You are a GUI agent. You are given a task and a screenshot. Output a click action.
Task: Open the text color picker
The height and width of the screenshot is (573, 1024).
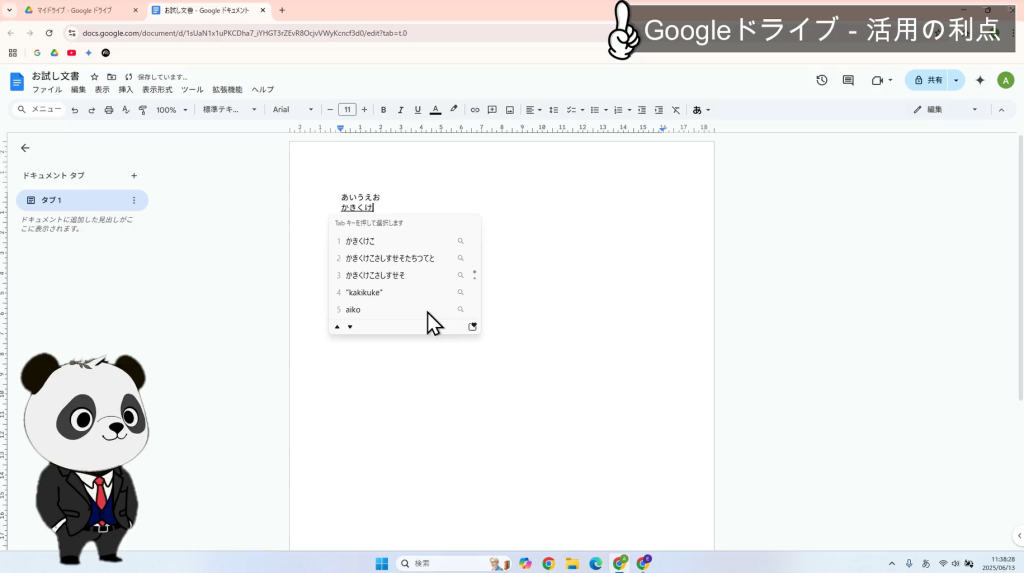[435, 110]
